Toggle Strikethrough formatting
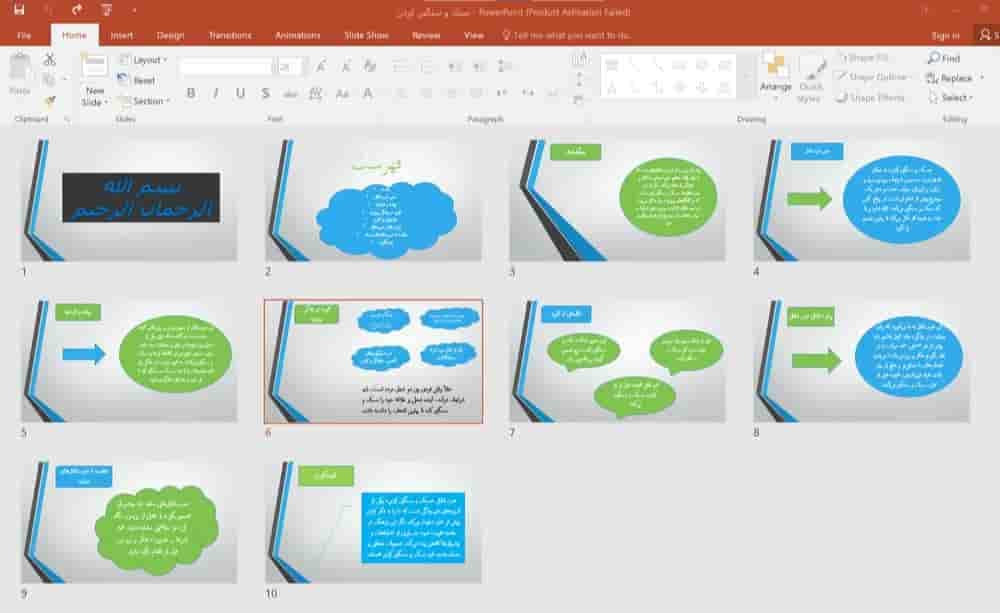The height and width of the screenshot is (613, 1000). [291, 94]
